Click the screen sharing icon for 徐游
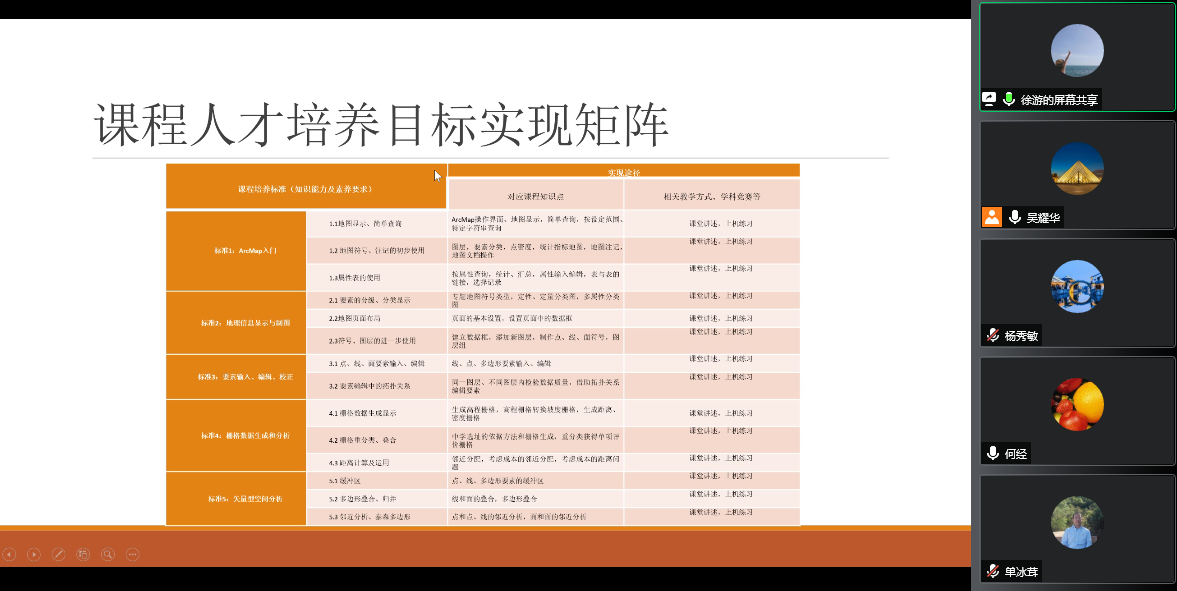Image resolution: width=1177 pixels, height=591 pixels. click(x=990, y=99)
